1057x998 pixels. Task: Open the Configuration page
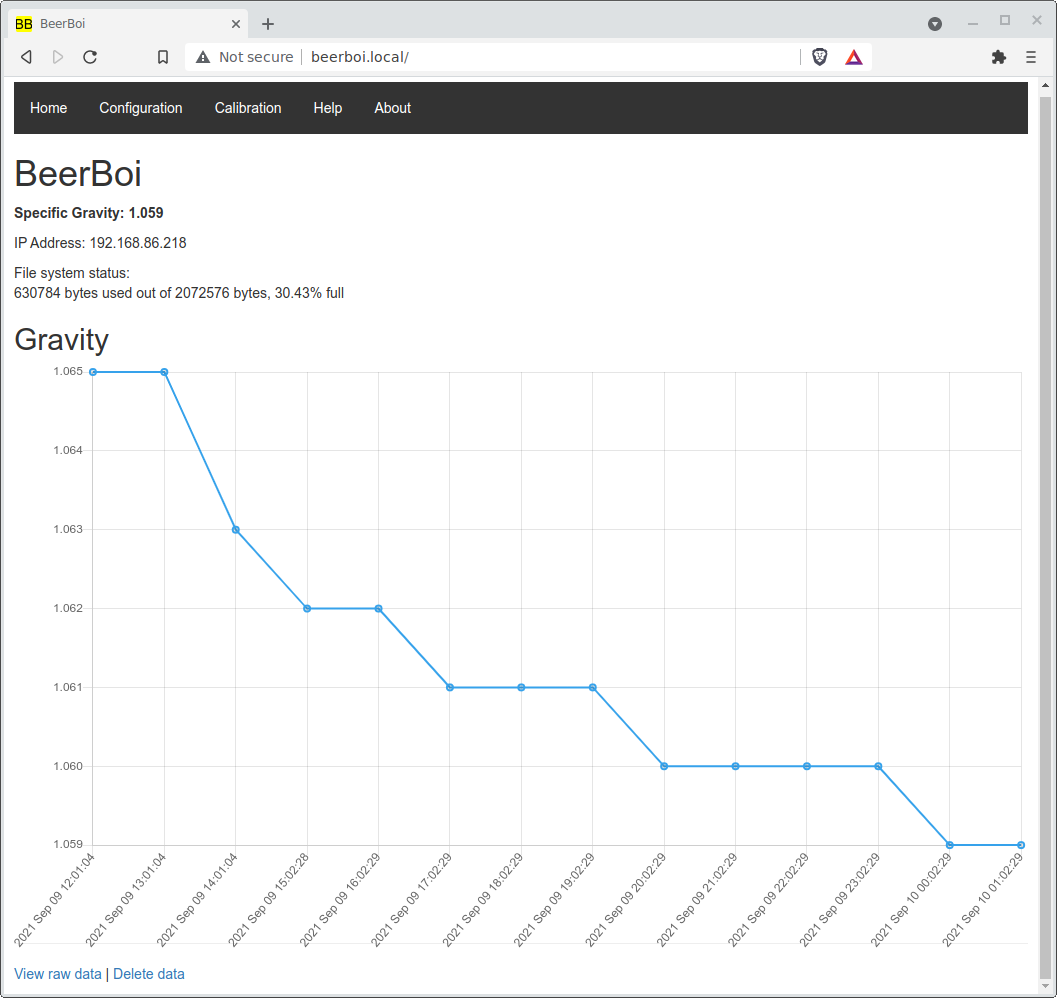[141, 108]
